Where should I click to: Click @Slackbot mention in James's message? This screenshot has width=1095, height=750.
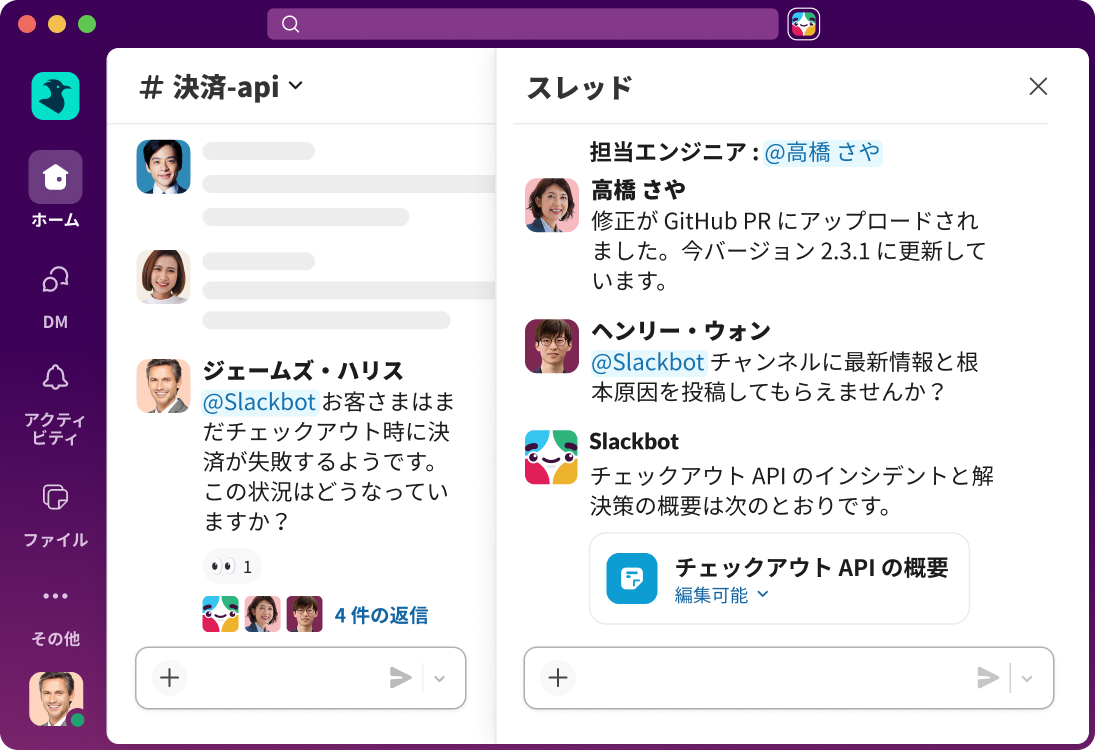click(260, 402)
